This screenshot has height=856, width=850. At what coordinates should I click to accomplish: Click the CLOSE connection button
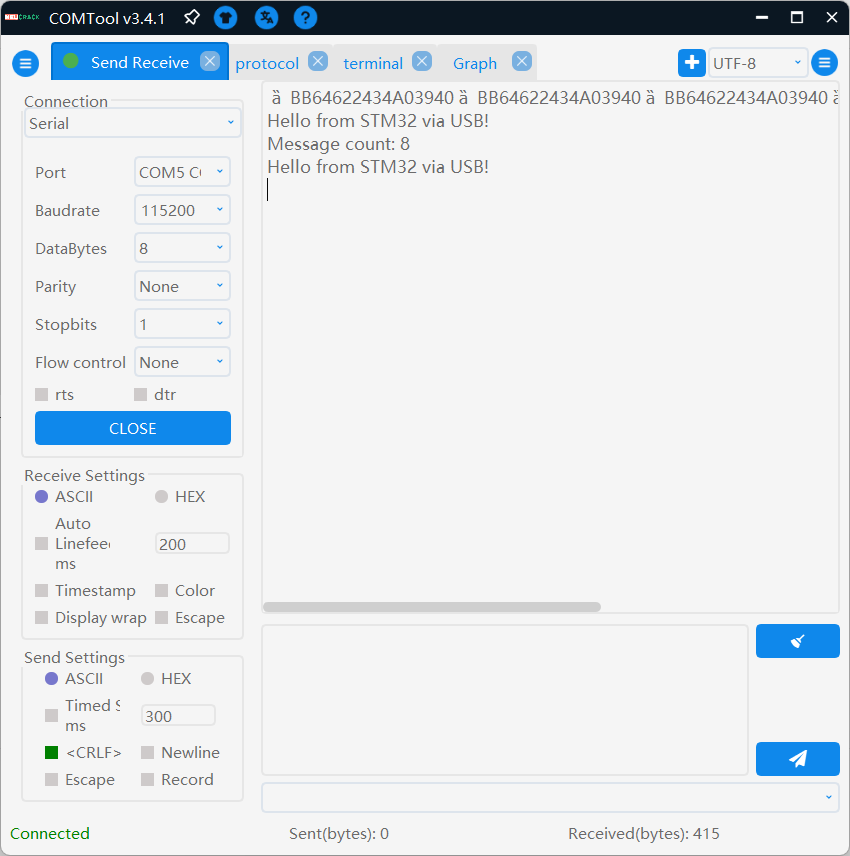(x=133, y=428)
